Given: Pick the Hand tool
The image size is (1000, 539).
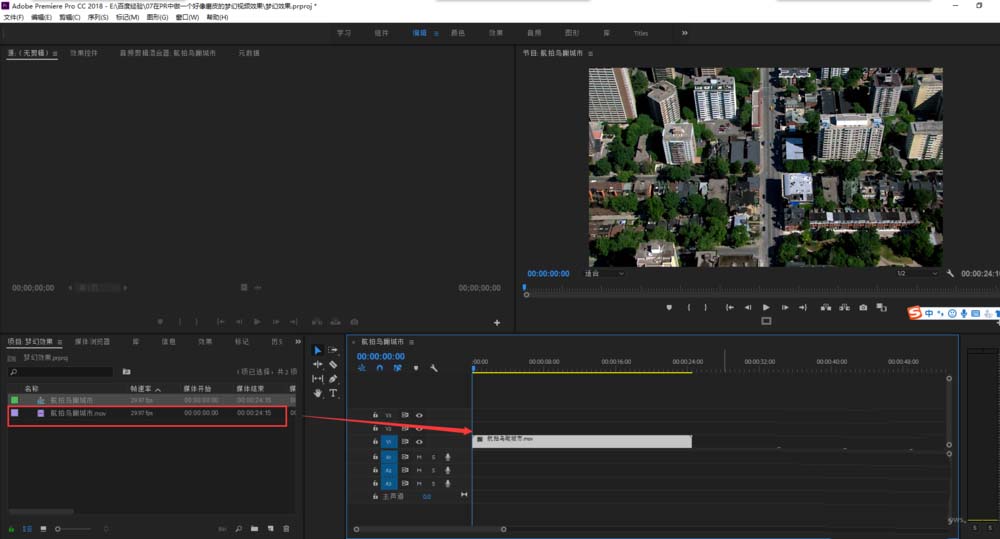Looking at the screenshot, I should pos(318,393).
